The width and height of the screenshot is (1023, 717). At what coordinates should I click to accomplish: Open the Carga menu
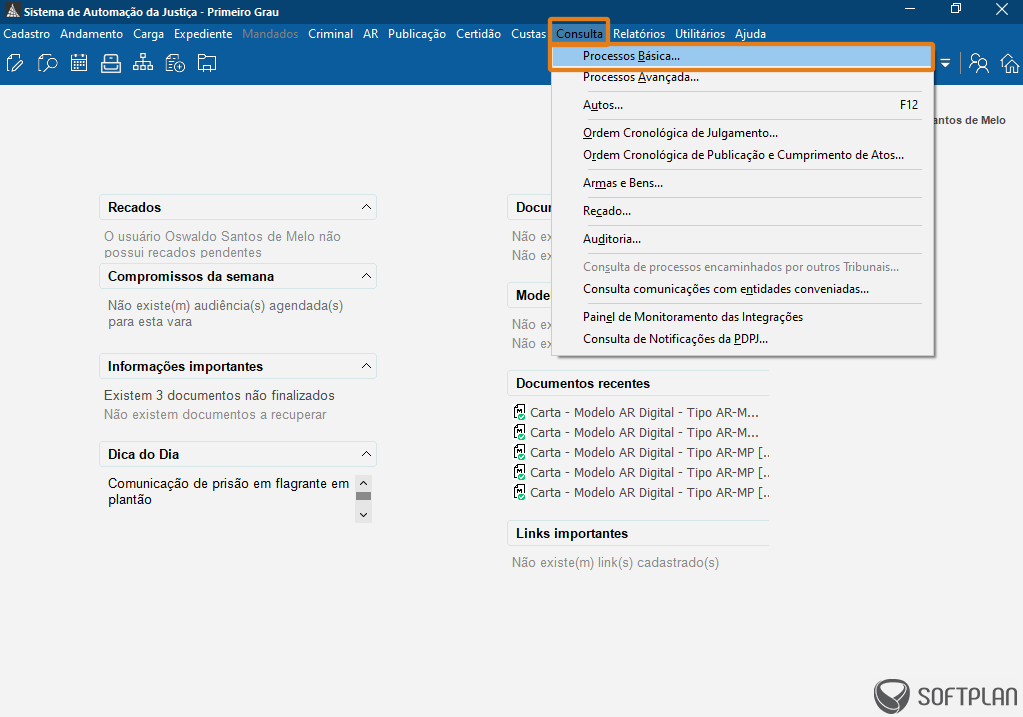pyautogui.click(x=149, y=34)
